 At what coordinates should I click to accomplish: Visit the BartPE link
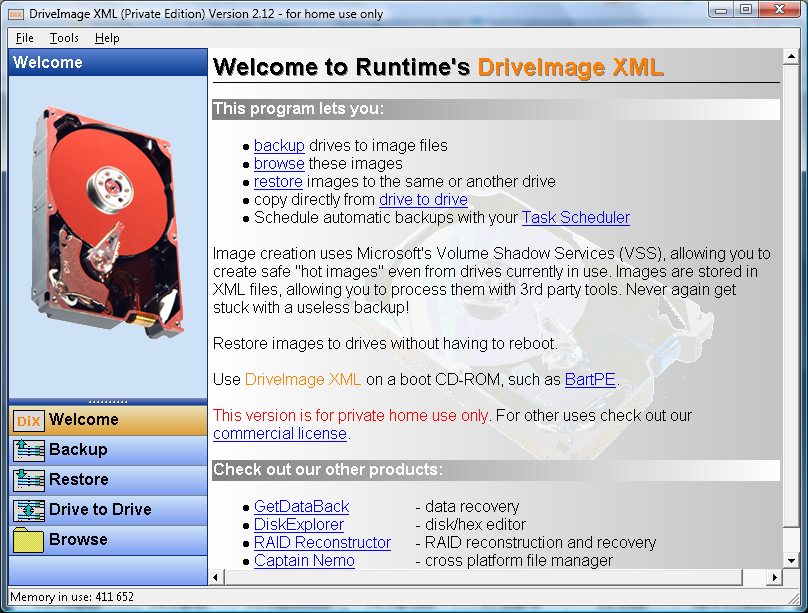590,380
